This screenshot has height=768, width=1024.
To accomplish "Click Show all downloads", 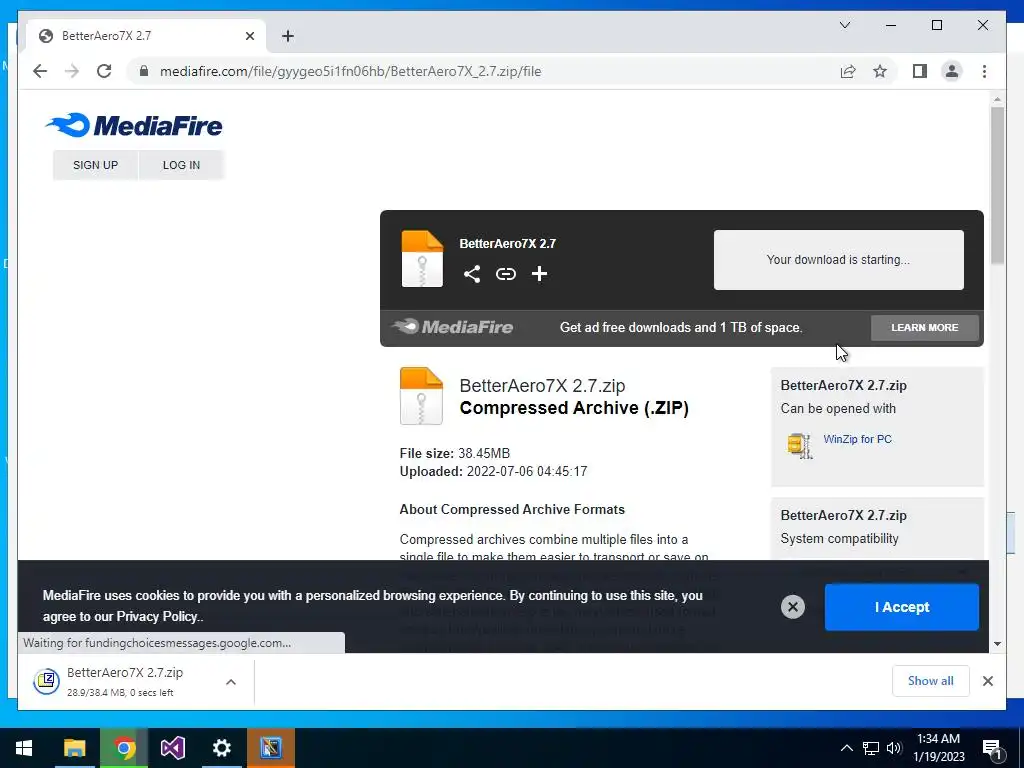I will (930, 680).
